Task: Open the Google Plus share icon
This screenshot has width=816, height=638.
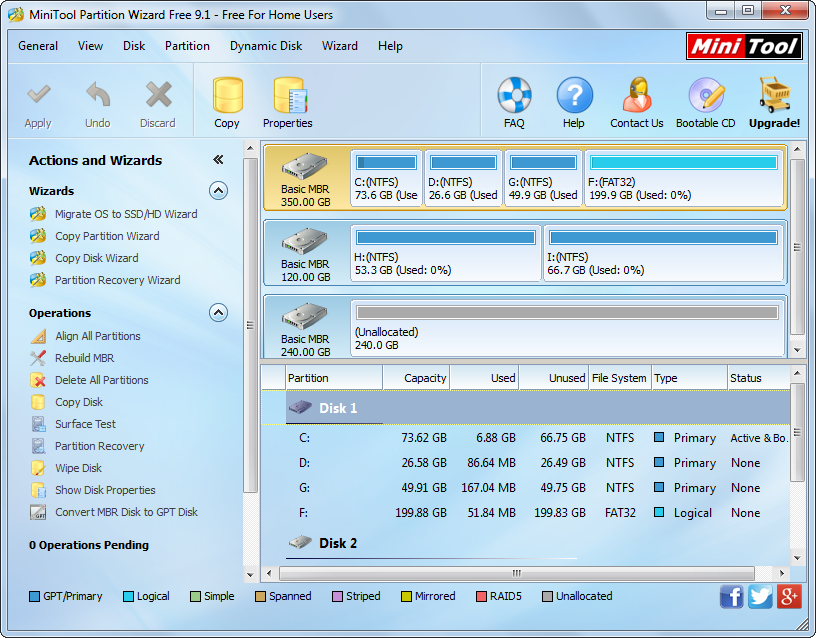Action: pyautogui.click(x=789, y=596)
